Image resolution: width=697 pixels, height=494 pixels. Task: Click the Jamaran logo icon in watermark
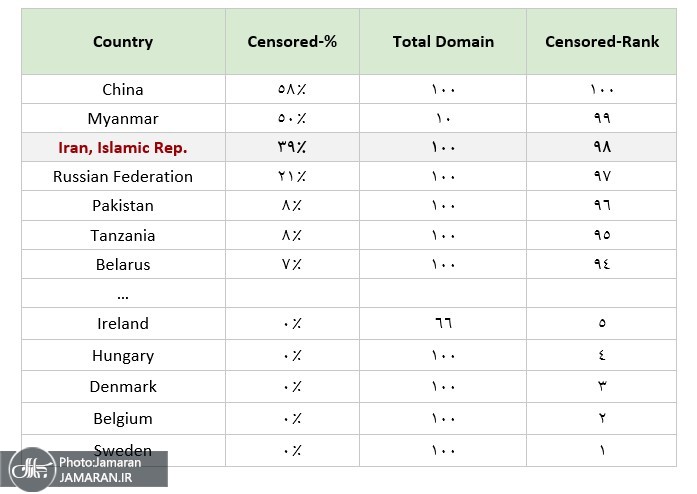point(31,469)
